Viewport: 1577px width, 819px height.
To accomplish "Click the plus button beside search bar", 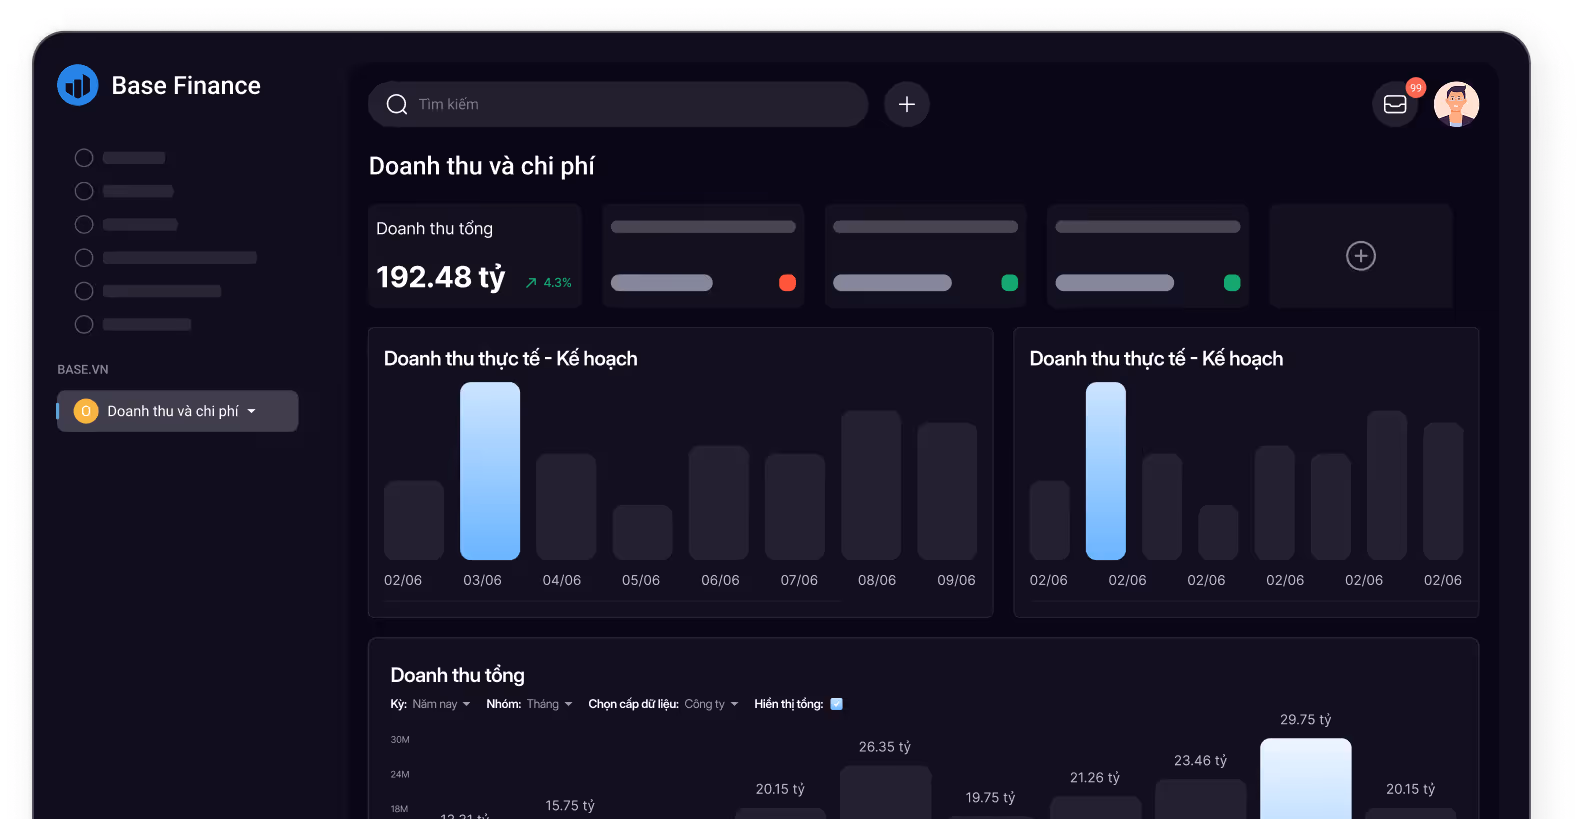I will (907, 104).
